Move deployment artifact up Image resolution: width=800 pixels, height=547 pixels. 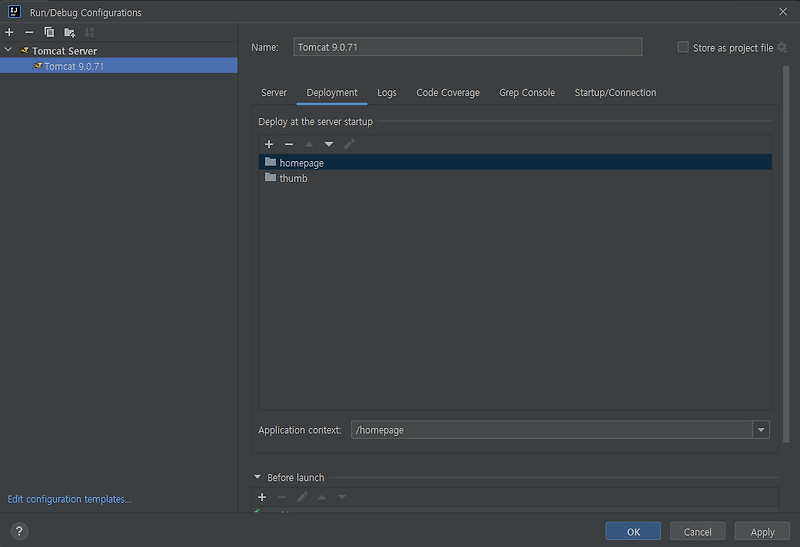pyautogui.click(x=309, y=144)
